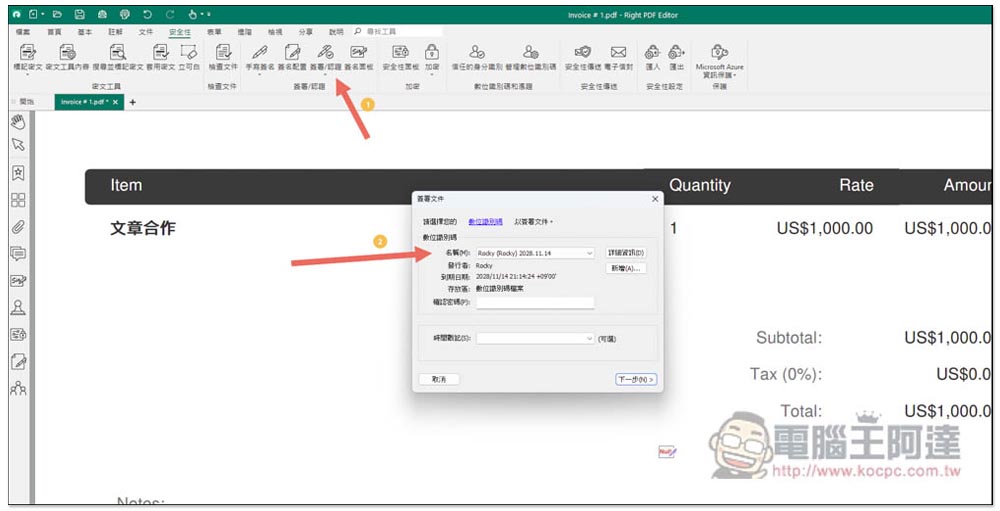Switch to the 表單 ribbon tab
Screen dimensions: 1000x511
(214, 31)
